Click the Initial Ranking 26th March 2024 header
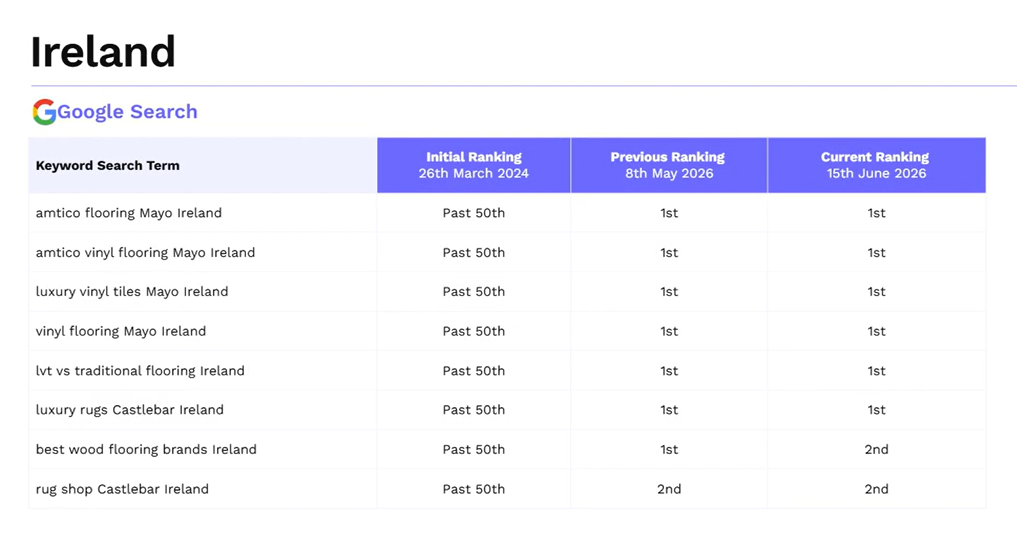This screenshot has height=547, width=1017. (x=473, y=165)
